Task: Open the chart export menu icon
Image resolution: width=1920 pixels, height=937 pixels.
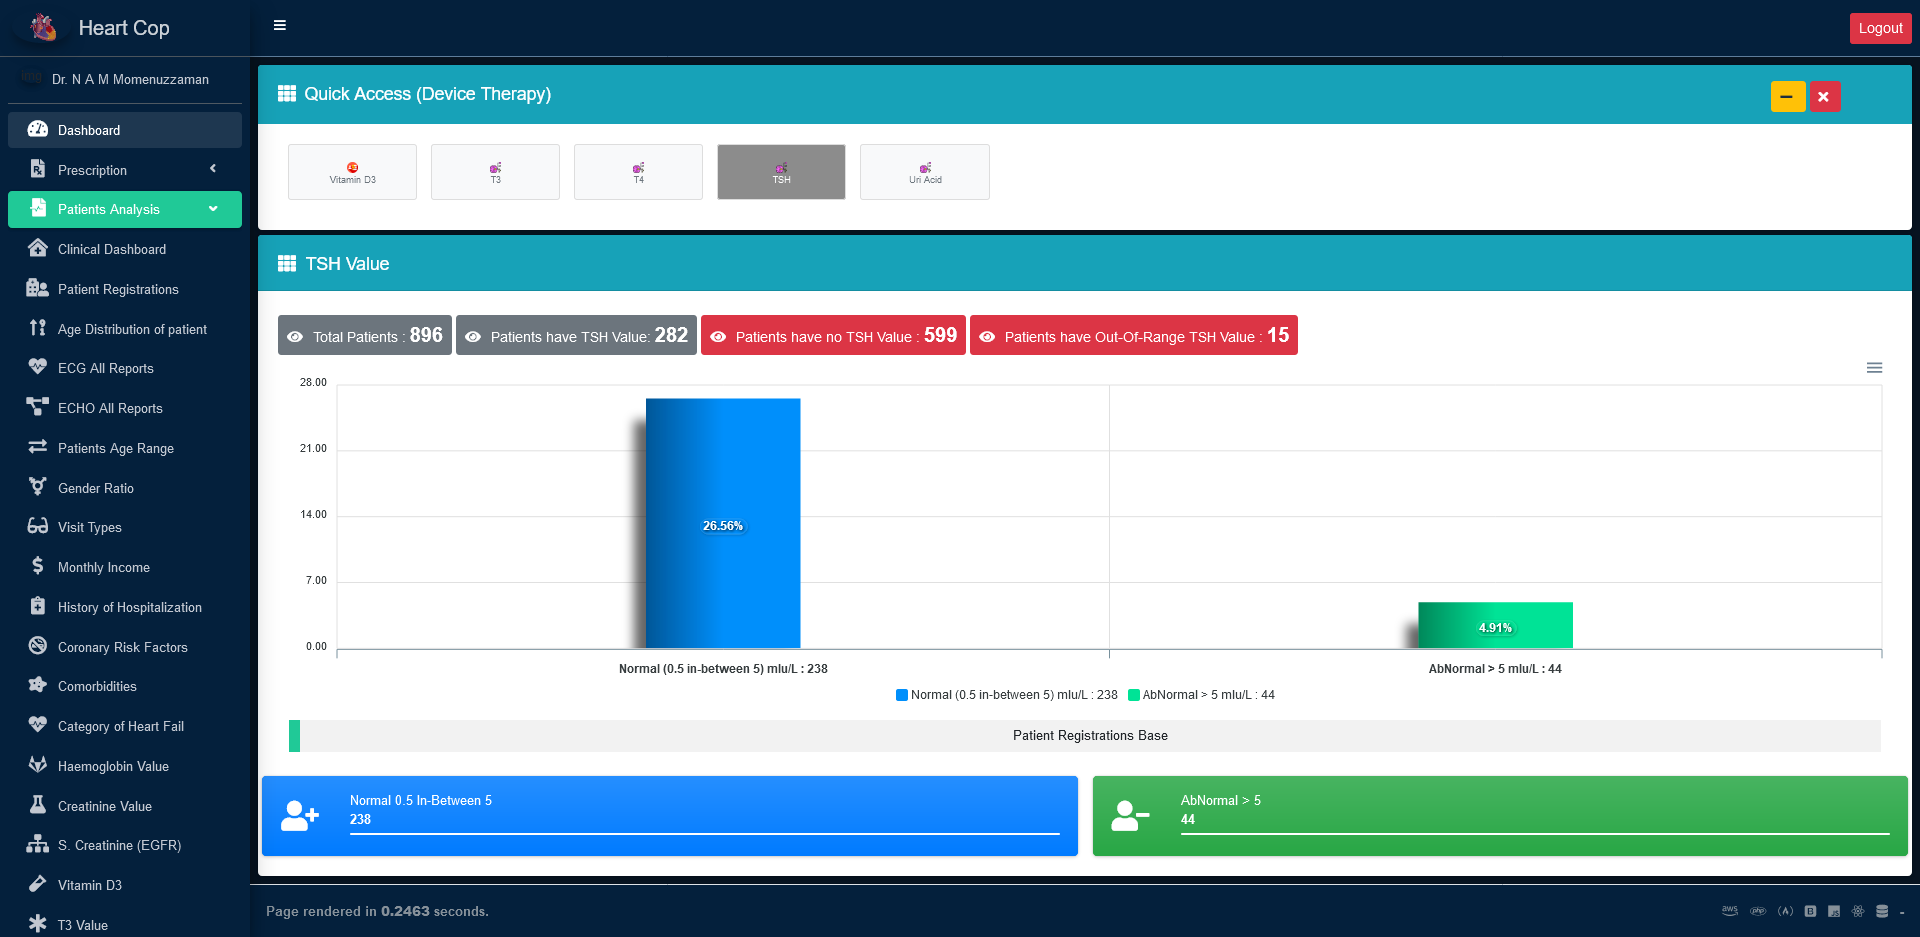Action: coord(1874,368)
